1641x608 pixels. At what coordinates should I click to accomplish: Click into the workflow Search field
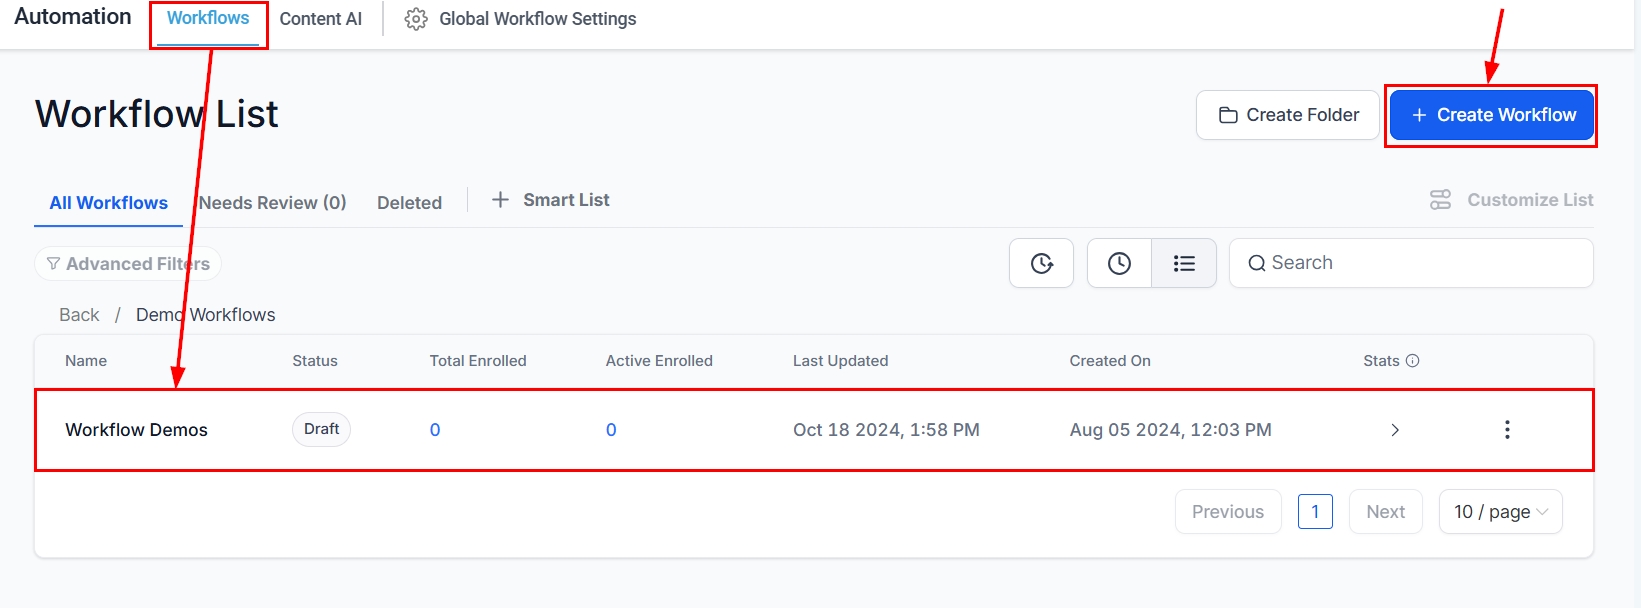tap(1420, 263)
